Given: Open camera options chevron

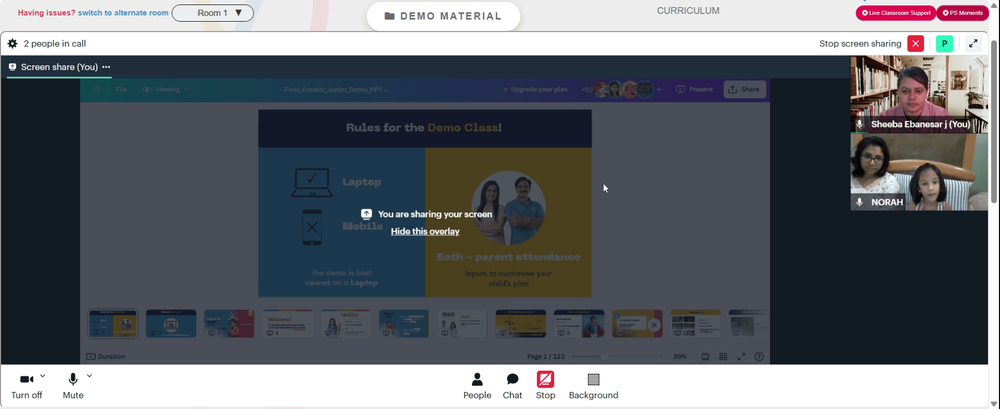Looking at the screenshot, I should [43, 376].
